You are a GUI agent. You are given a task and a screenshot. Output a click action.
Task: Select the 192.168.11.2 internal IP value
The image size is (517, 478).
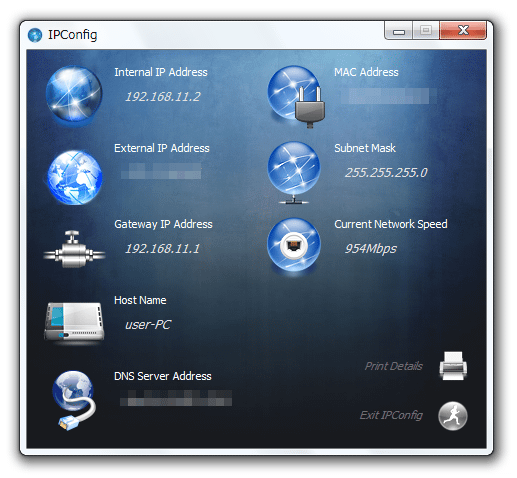163,97
